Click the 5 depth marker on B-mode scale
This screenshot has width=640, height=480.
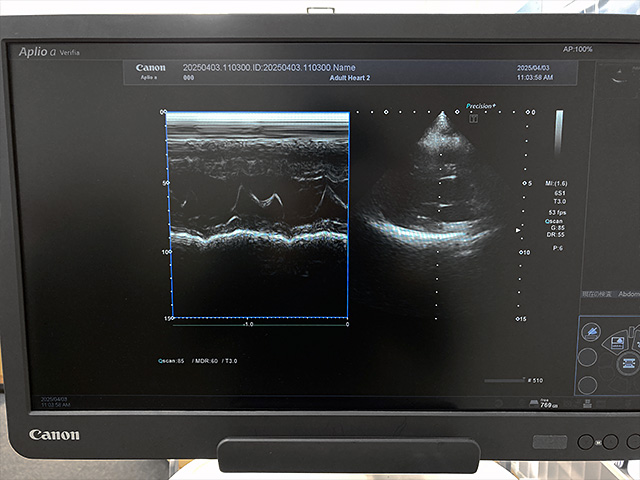pyautogui.click(x=527, y=183)
